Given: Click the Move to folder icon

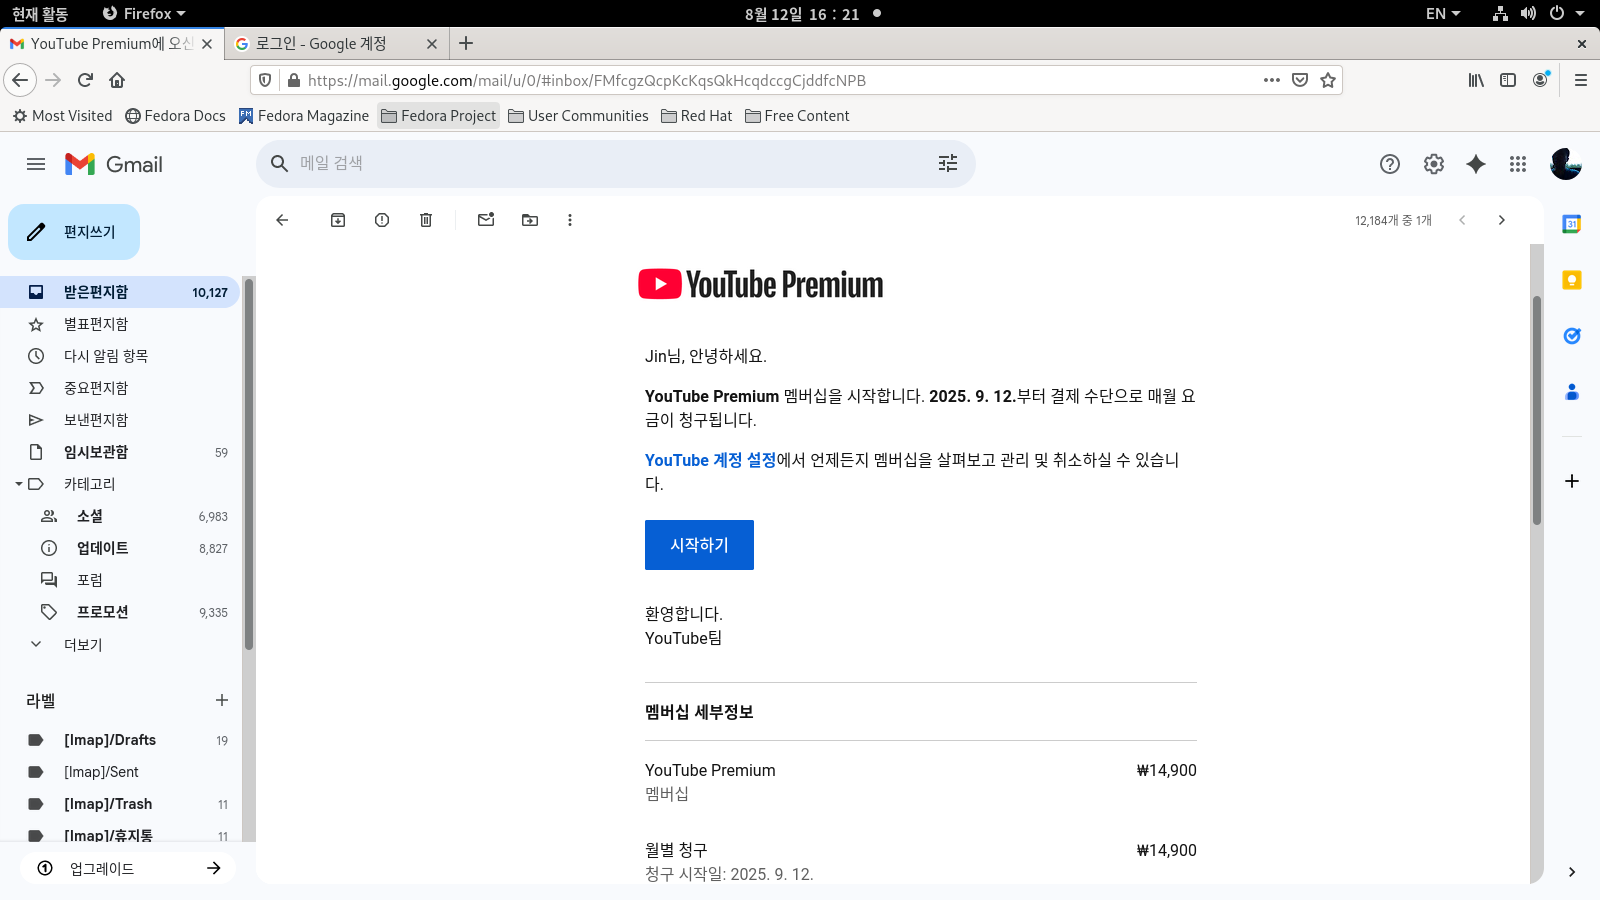Looking at the screenshot, I should click(x=530, y=220).
